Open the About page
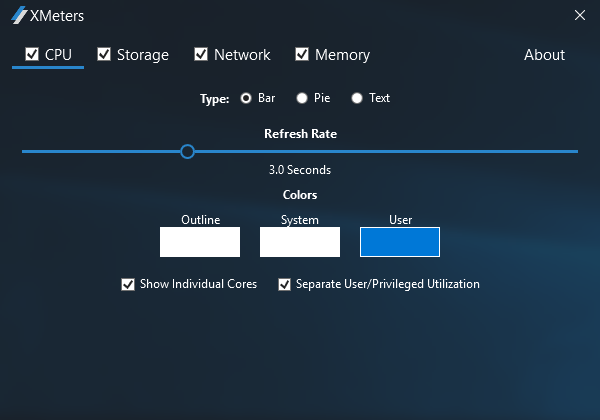600x420 pixels. coord(544,55)
